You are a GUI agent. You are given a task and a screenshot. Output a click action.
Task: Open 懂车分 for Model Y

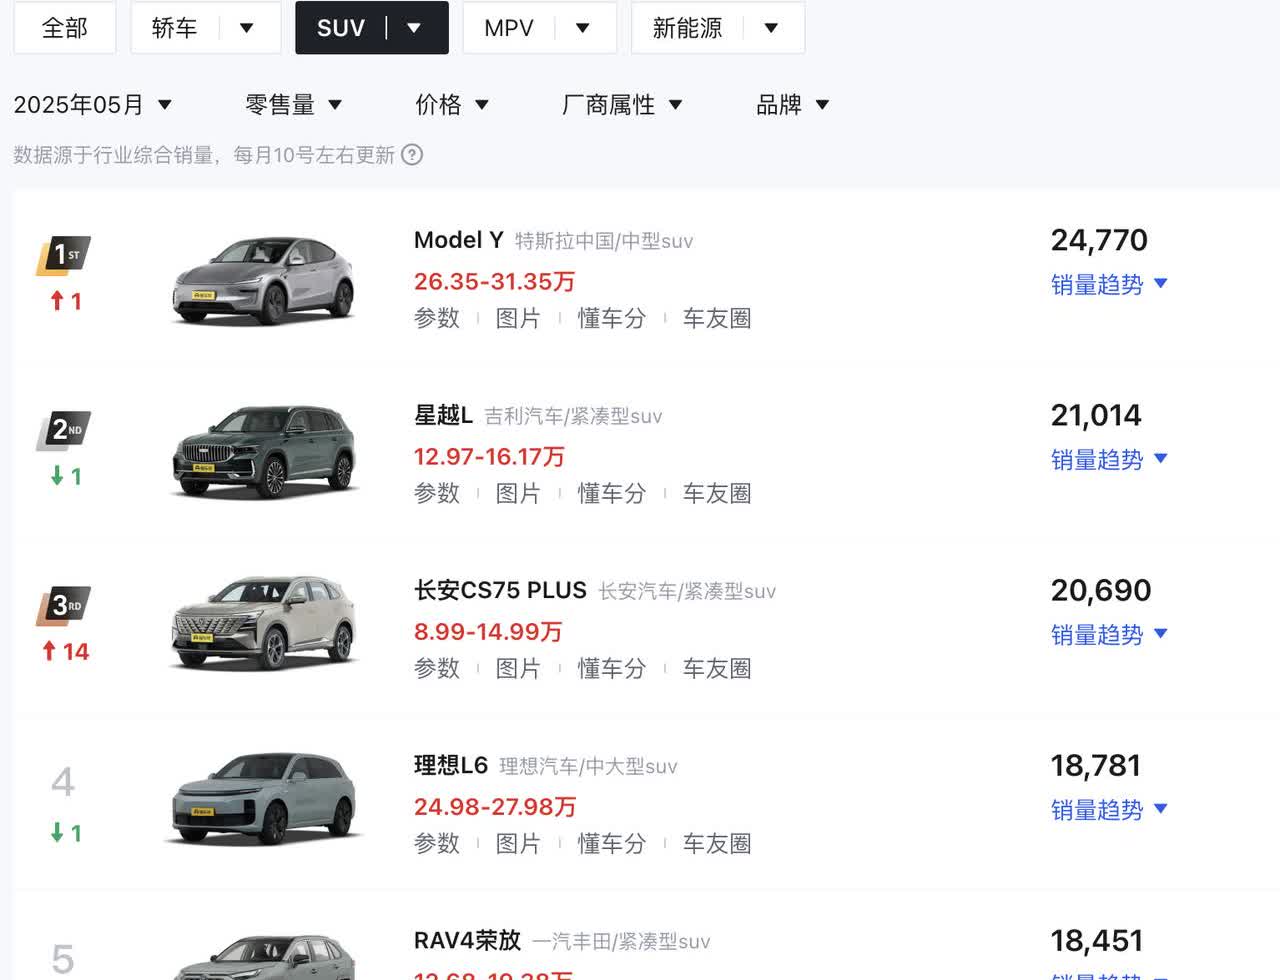click(x=611, y=318)
